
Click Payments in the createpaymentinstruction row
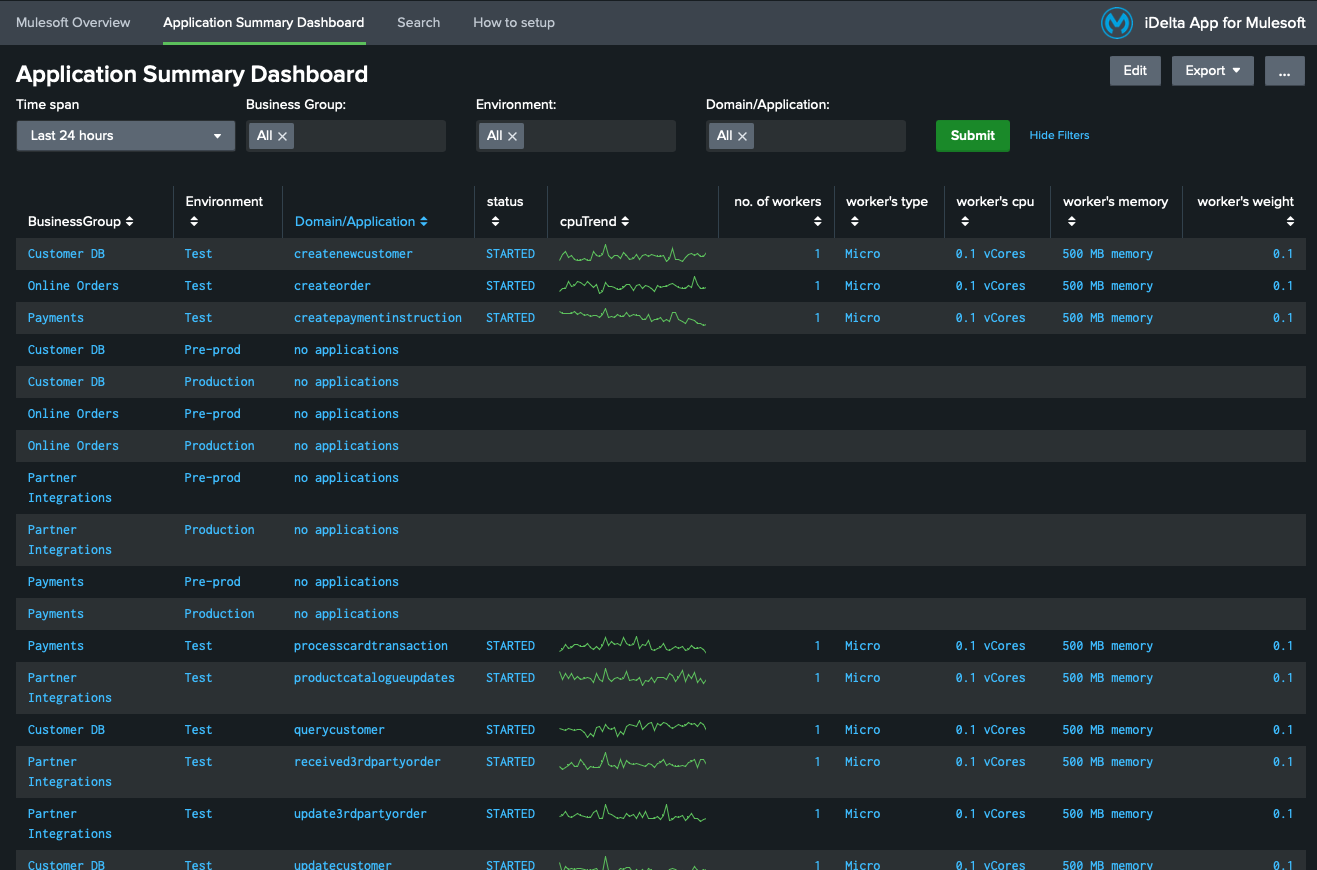point(56,318)
